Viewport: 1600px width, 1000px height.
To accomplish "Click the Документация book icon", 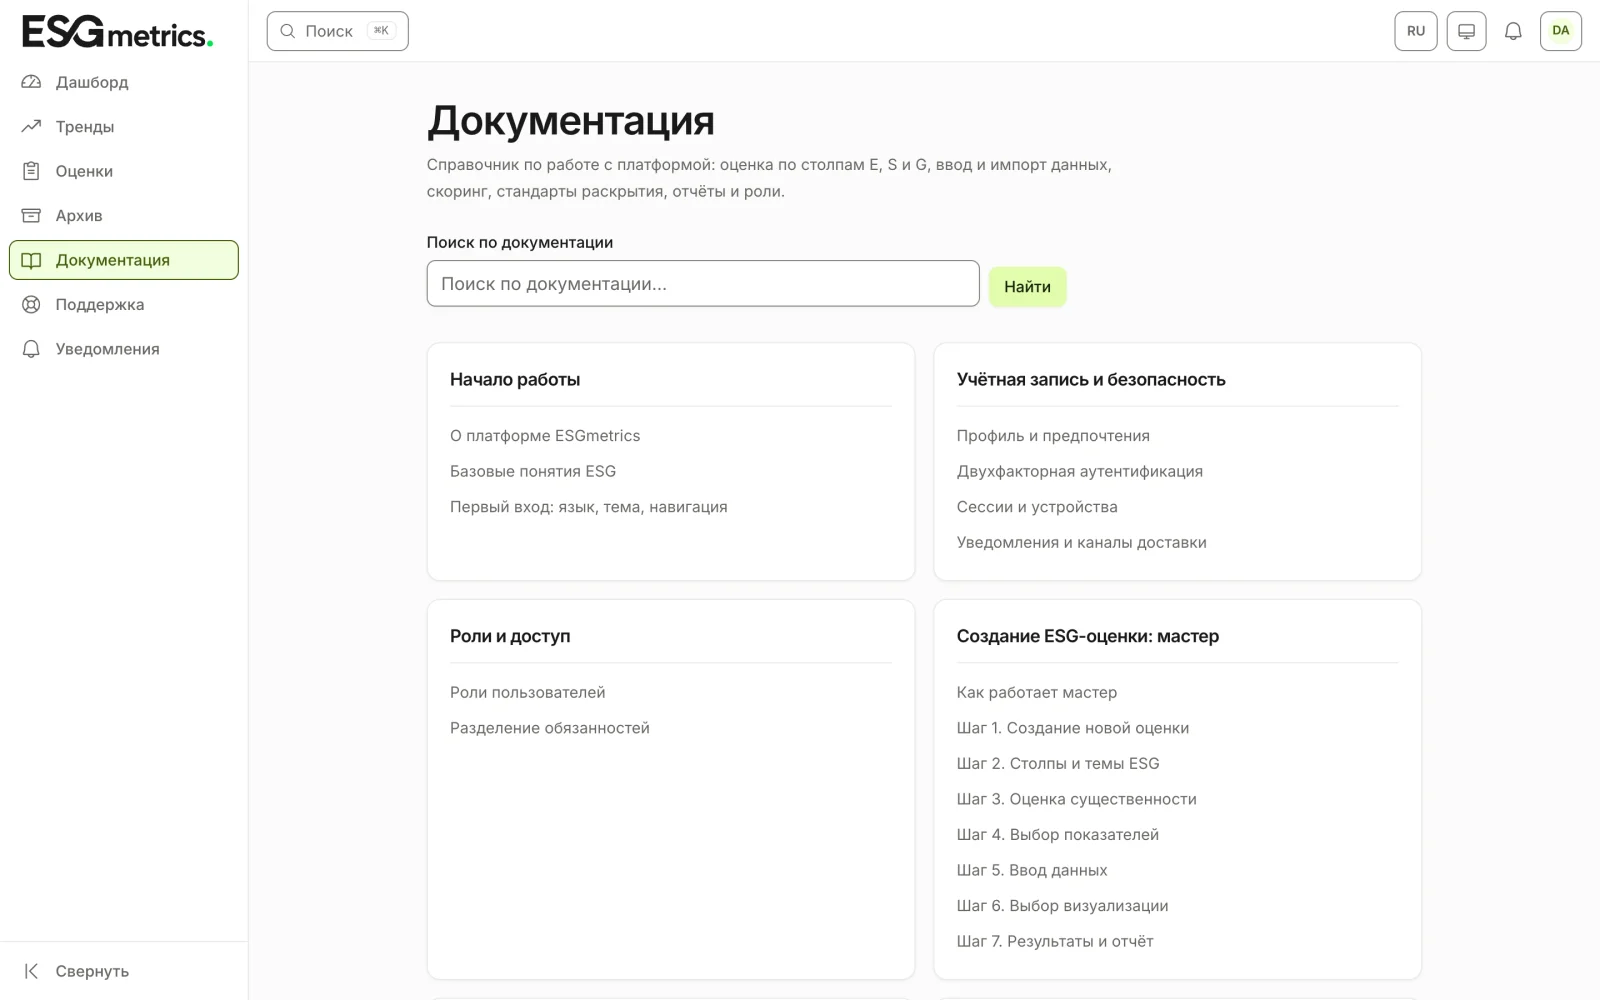I will [31, 260].
